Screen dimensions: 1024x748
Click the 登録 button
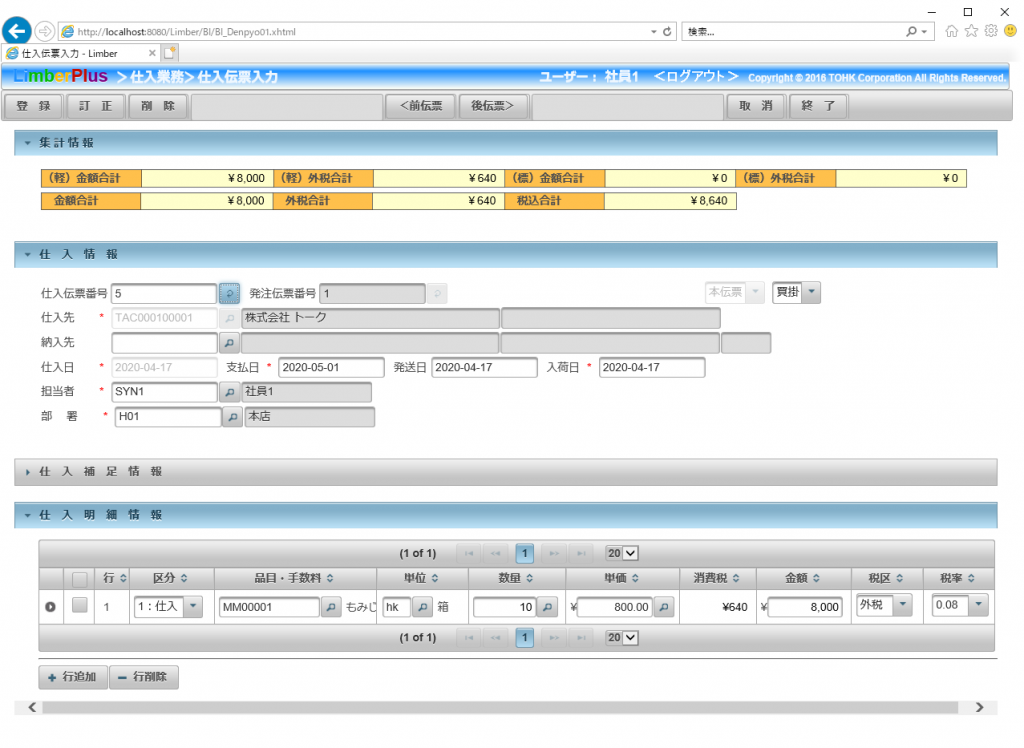click(x=34, y=106)
